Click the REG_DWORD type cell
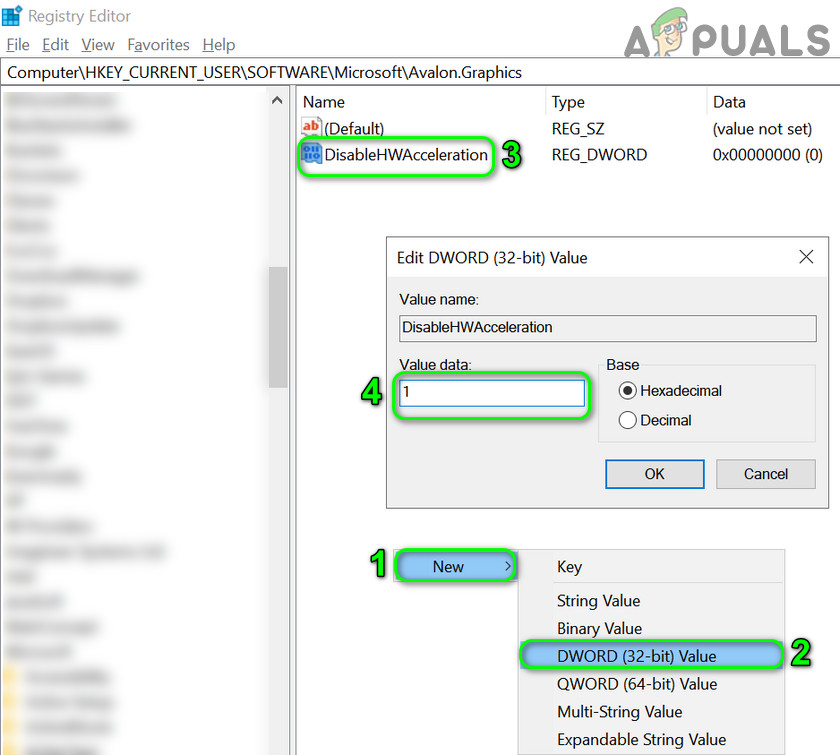Image resolution: width=840 pixels, height=755 pixels. tap(599, 155)
